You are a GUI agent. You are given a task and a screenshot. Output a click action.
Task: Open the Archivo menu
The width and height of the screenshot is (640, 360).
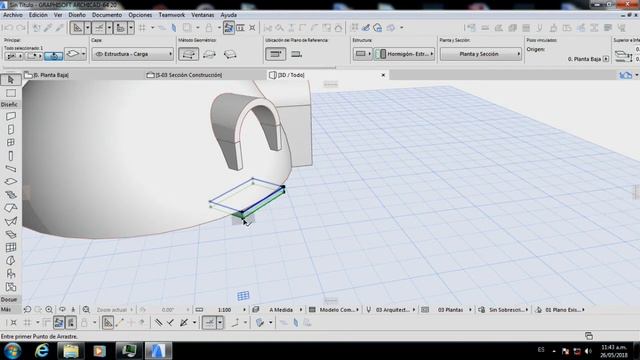click(x=13, y=15)
